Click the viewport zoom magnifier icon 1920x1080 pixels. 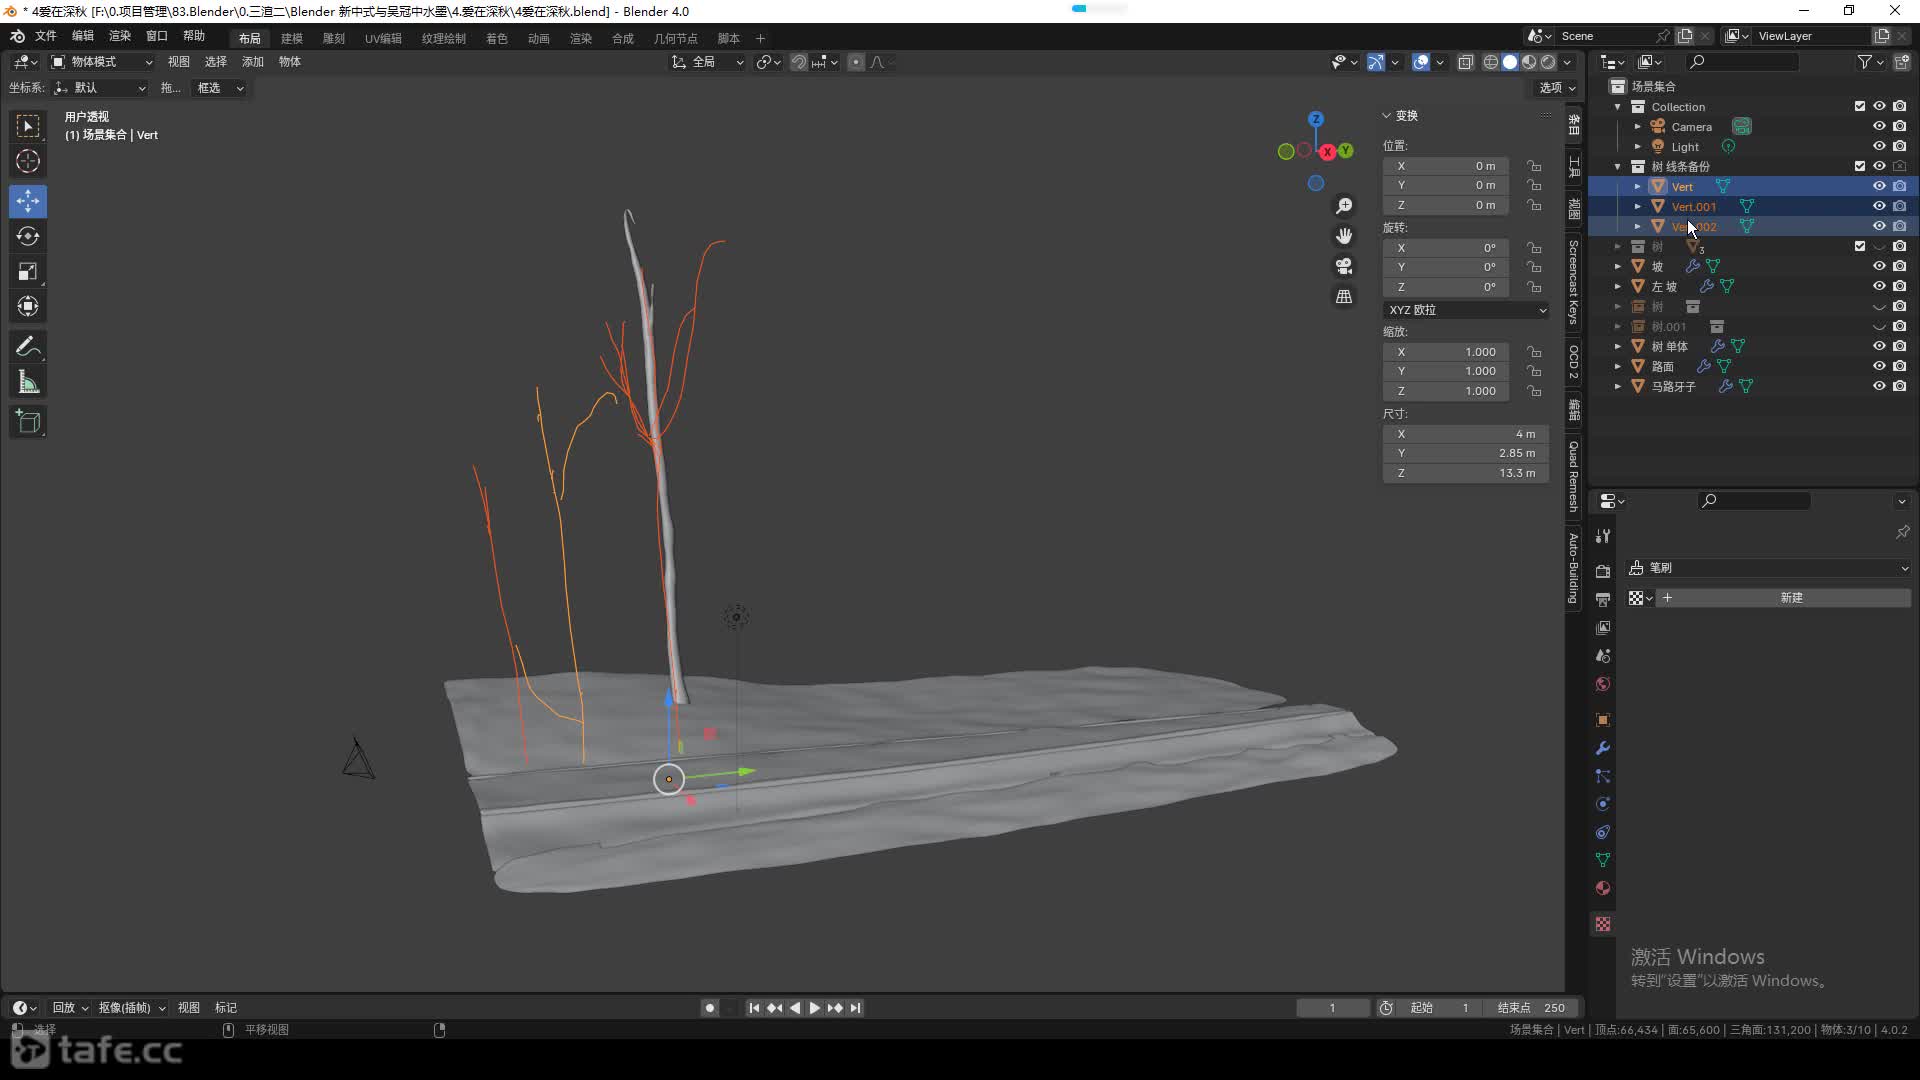coord(1344,205)
